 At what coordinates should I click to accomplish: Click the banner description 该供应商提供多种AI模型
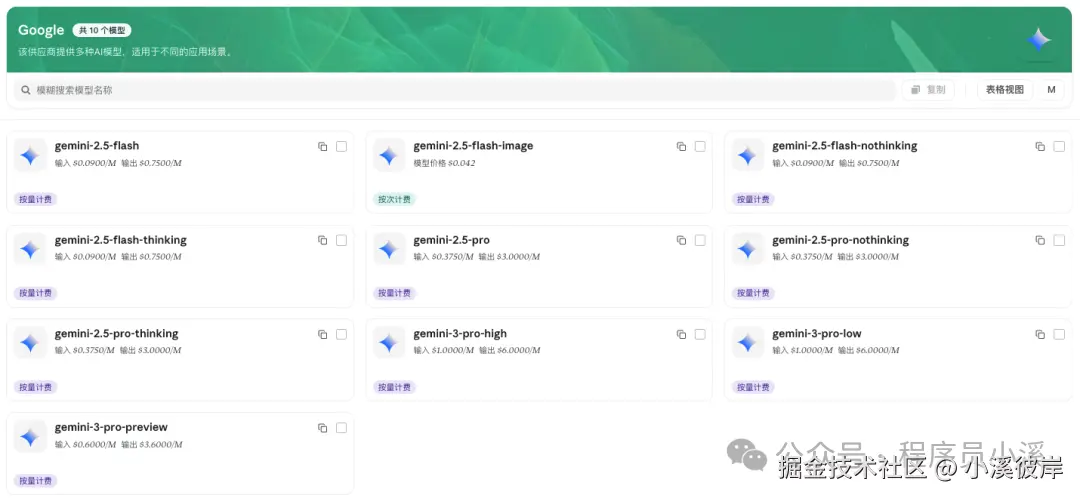click(125, 52)
